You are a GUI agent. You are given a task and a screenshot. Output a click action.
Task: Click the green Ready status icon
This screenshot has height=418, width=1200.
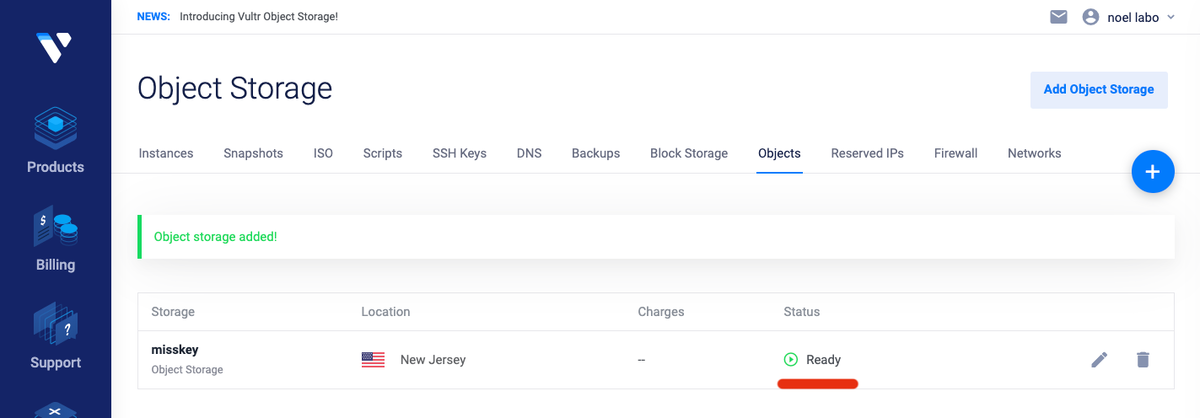(x=791, y=359)
